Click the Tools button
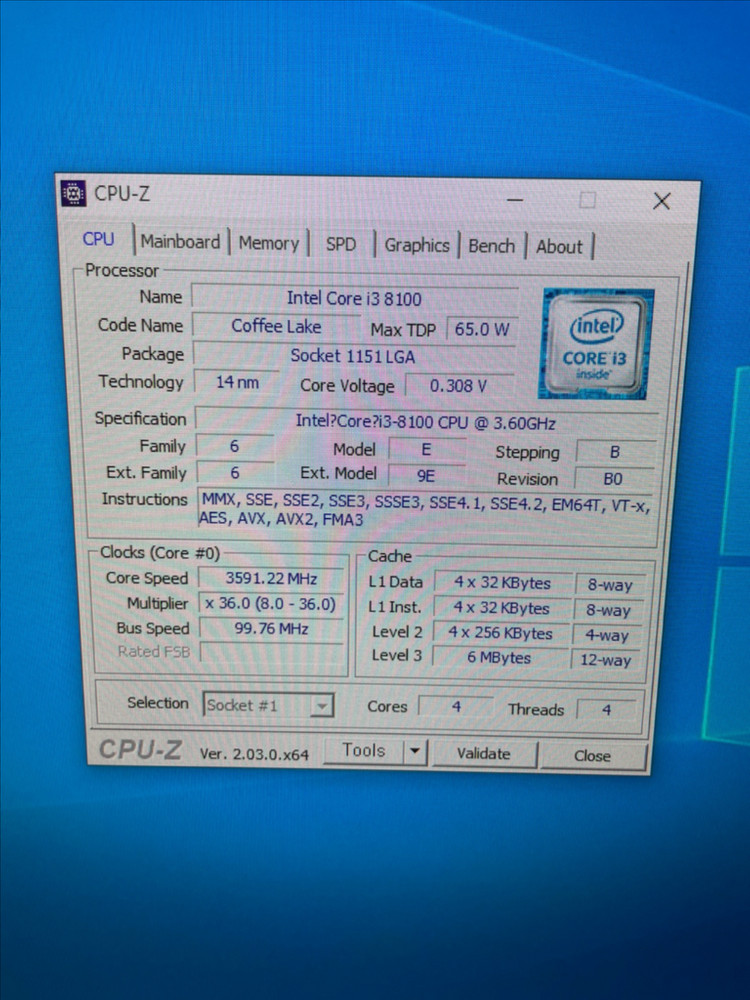This screenshot has height=1000, width=750. [364, 751]
